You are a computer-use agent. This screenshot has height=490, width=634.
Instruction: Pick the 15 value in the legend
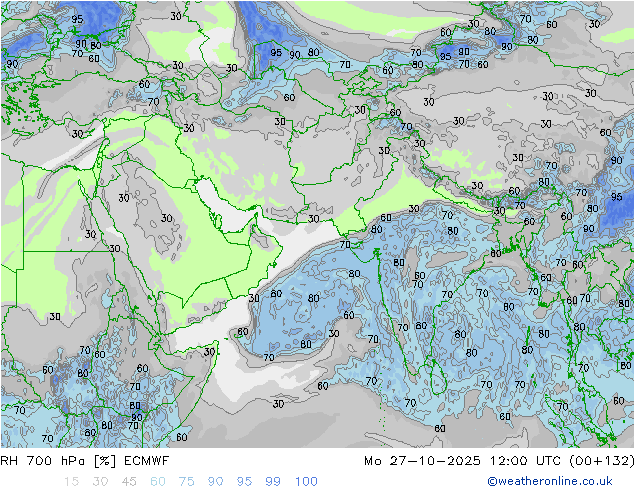click(x=71, y=482)
